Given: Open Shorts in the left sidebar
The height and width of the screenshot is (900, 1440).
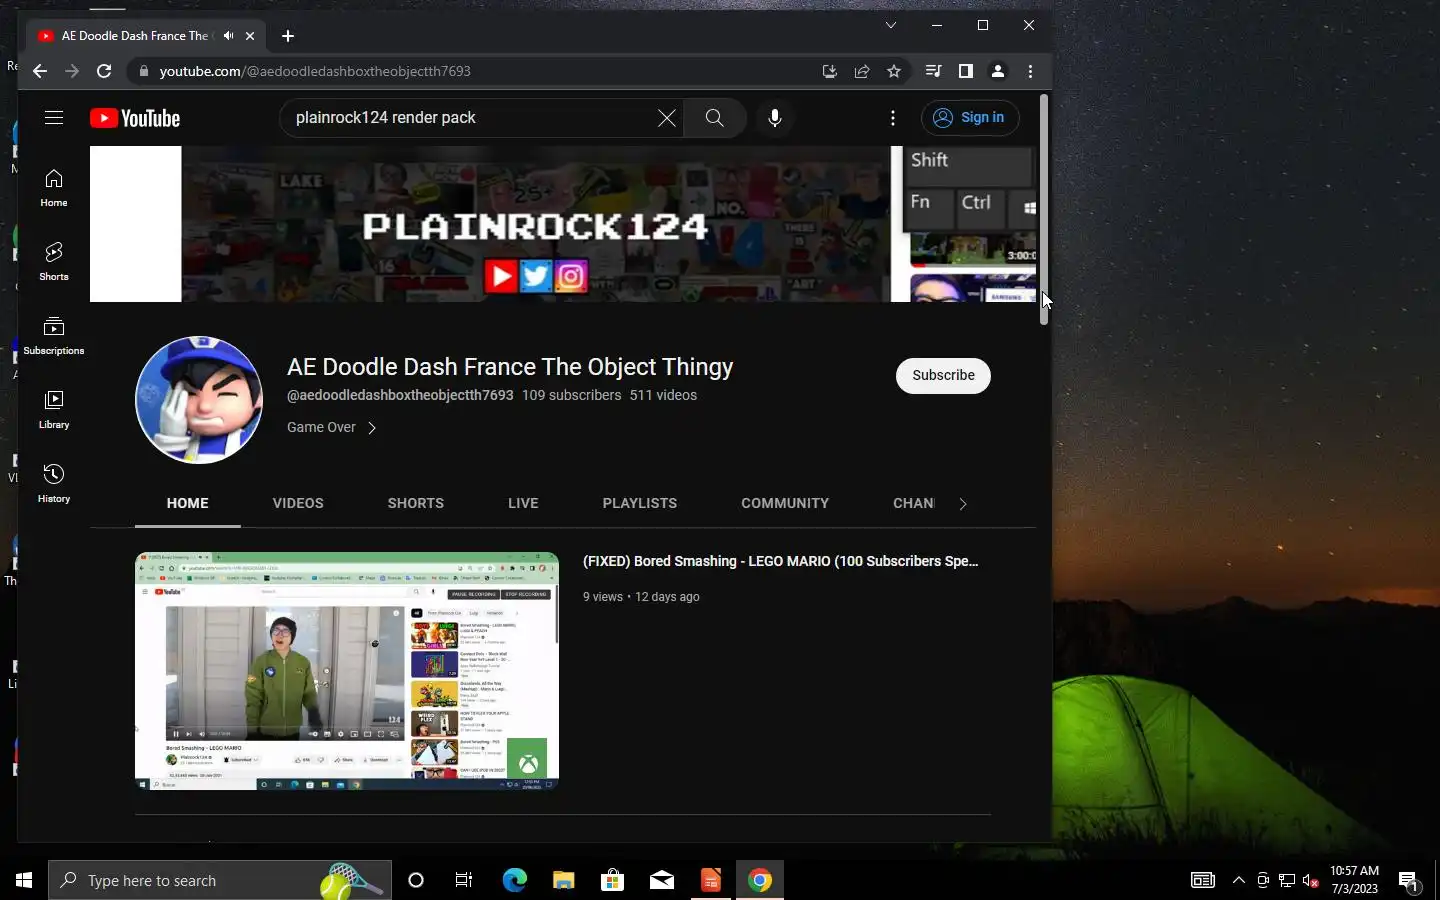Looking at the screenshot, I should pyautogui.click(x=54, y=262).
